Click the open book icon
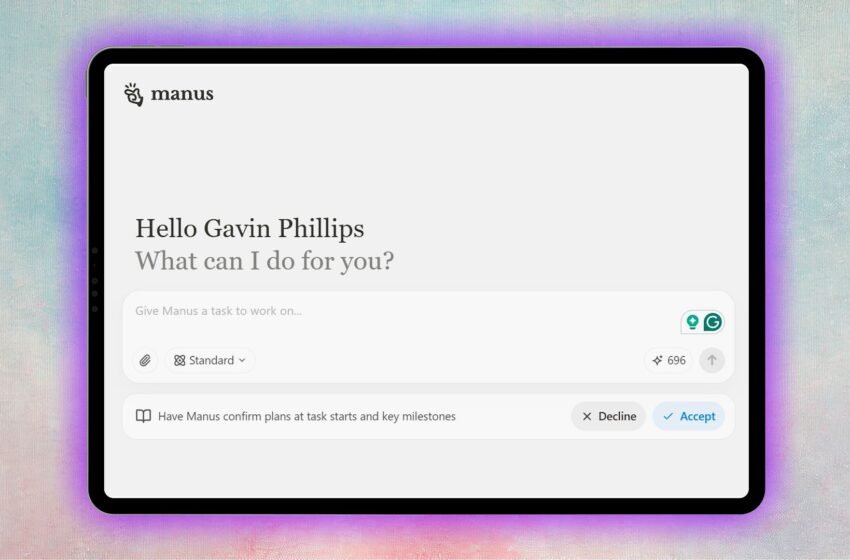 pyautogui.click(x=143, y=416)
